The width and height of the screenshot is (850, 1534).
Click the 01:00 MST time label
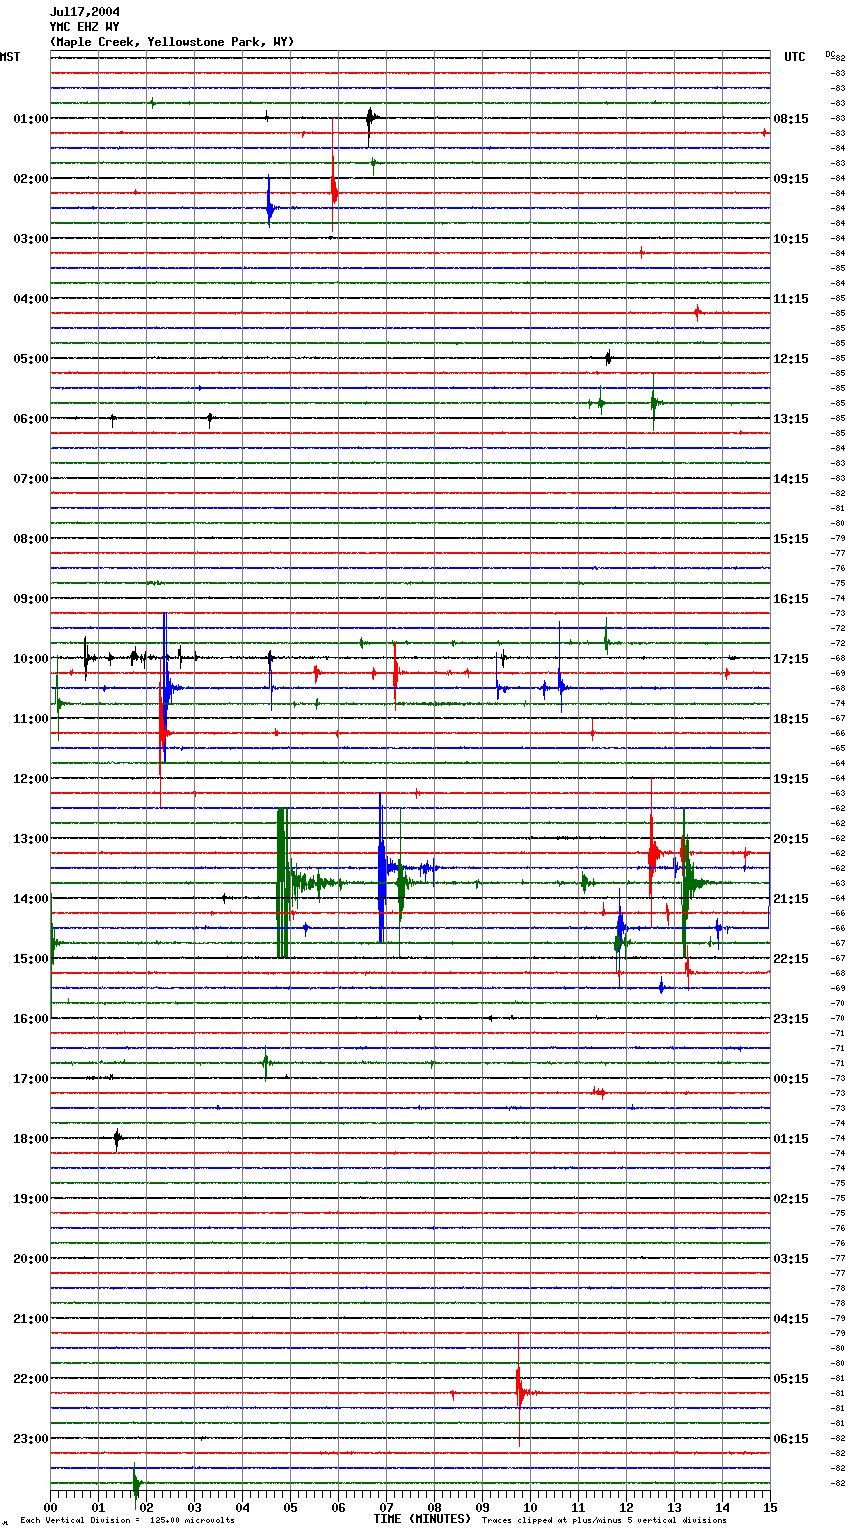pyautogui.click(x=31, y=119)
